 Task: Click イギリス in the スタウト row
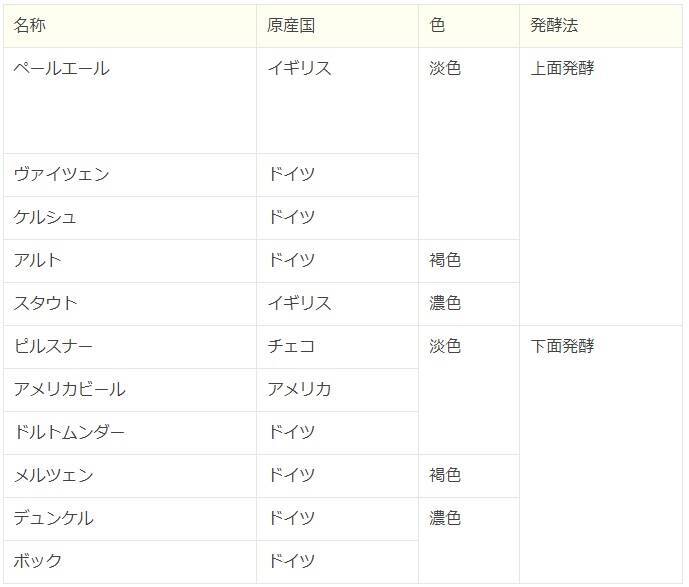click(x=299, y=304)
